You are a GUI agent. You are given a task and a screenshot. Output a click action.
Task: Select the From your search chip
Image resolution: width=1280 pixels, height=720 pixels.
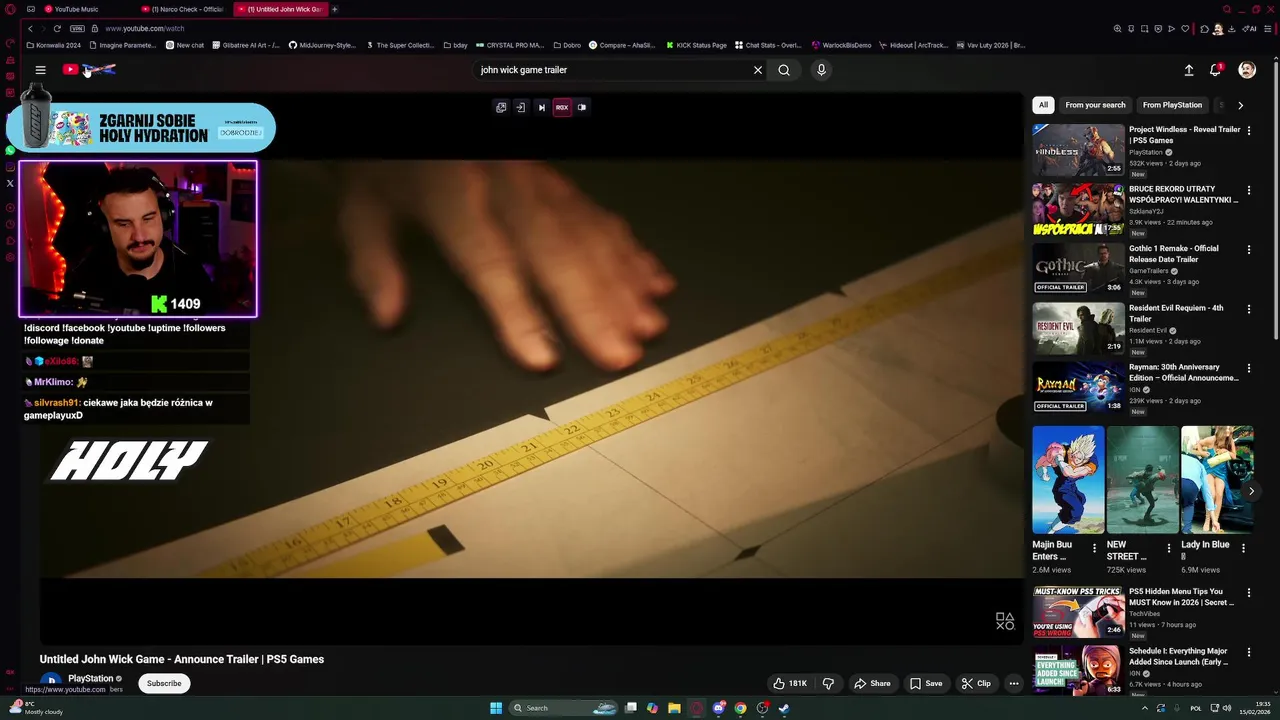1095,105
